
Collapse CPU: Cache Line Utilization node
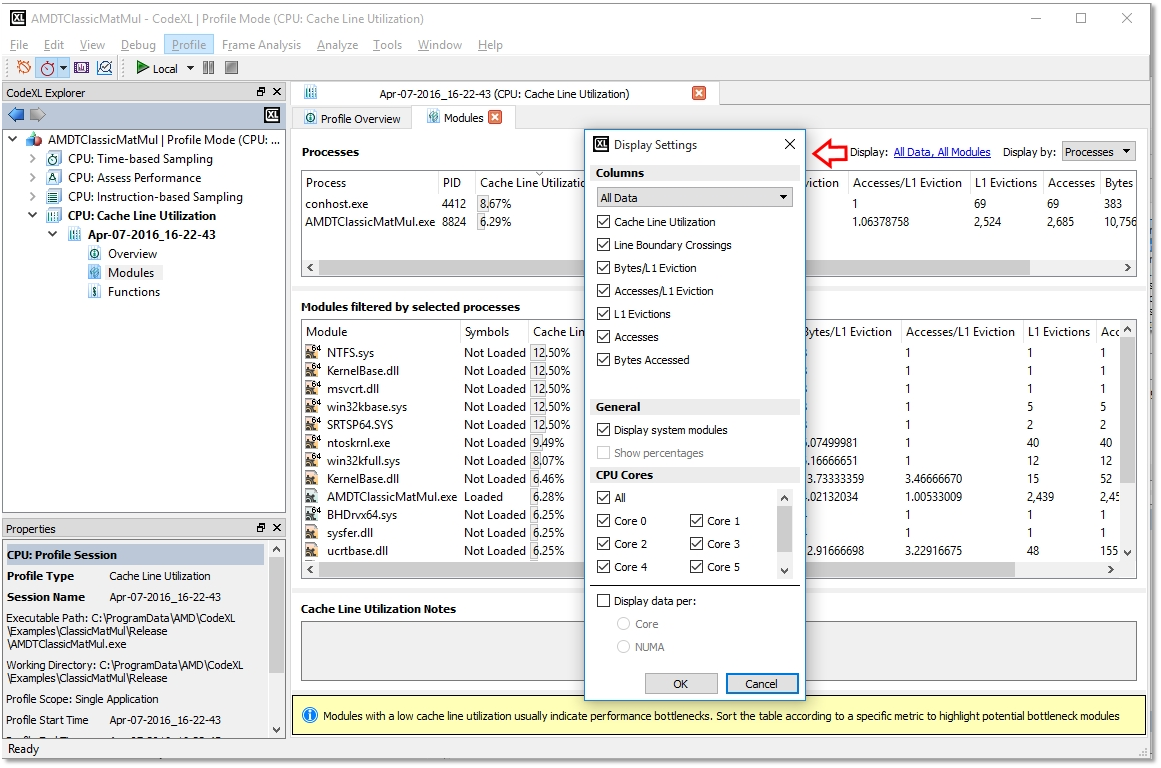point(33,215)
